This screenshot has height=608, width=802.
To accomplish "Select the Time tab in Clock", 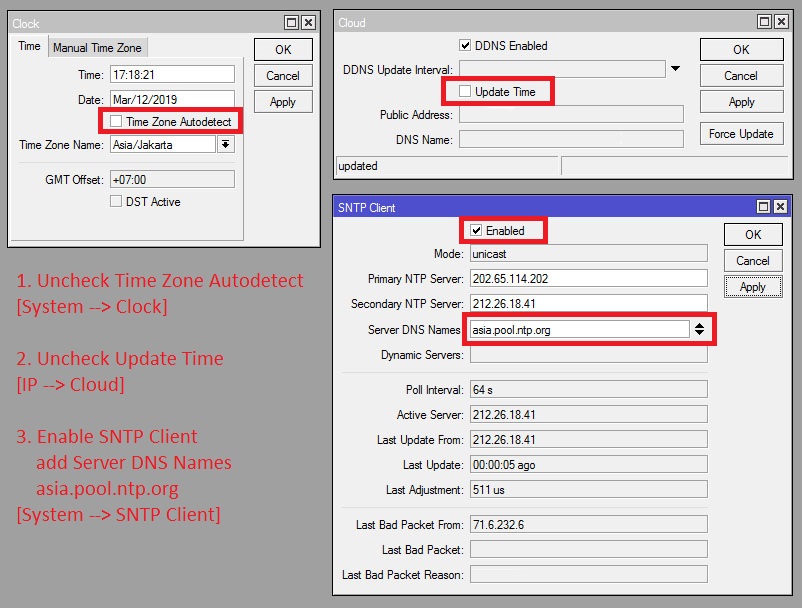I will point(30,47).
